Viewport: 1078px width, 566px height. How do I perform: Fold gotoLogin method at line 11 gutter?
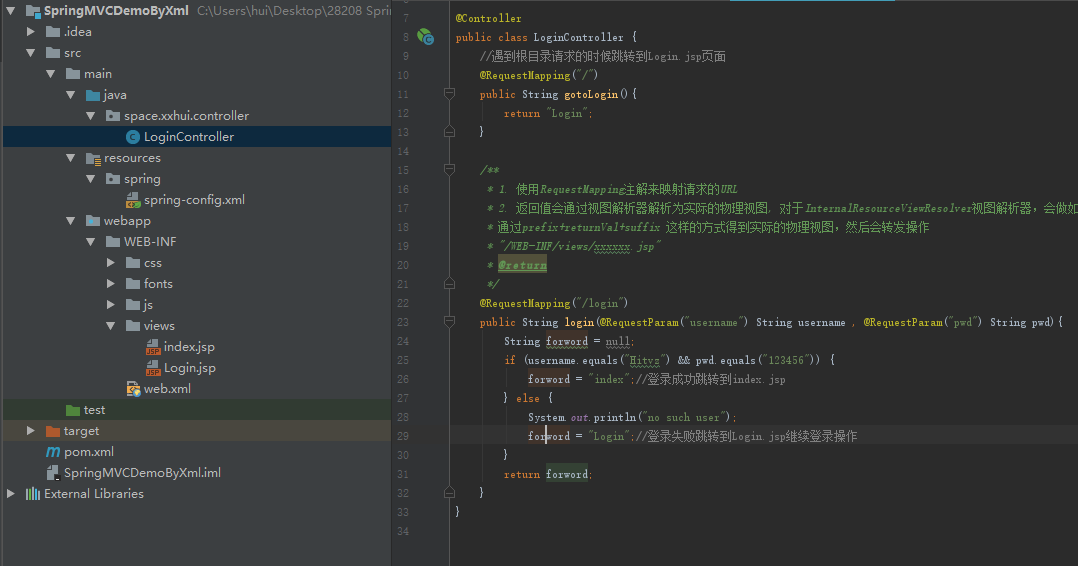click(449, 94)
